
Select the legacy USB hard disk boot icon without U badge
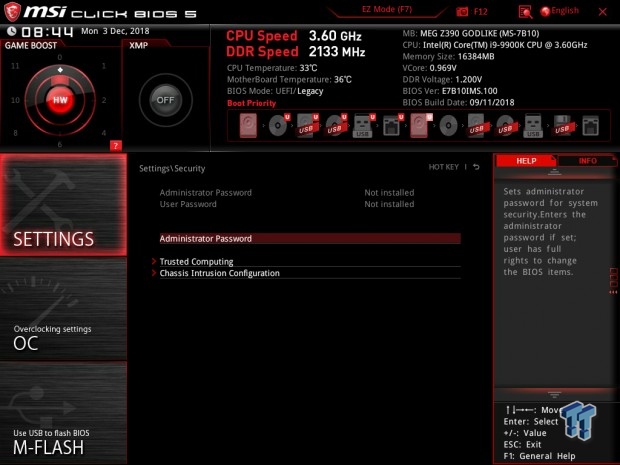pos(476,126)
